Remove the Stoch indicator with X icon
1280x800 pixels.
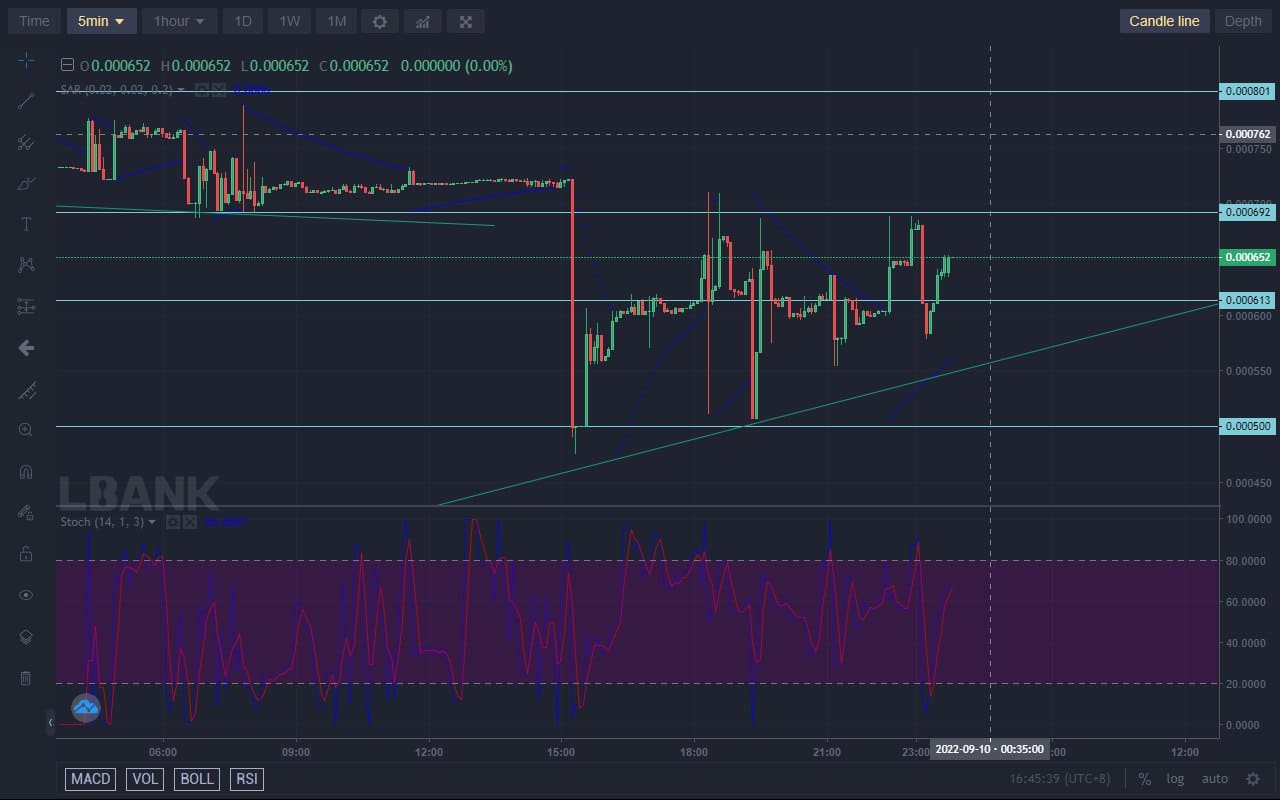tap(188, 522)
